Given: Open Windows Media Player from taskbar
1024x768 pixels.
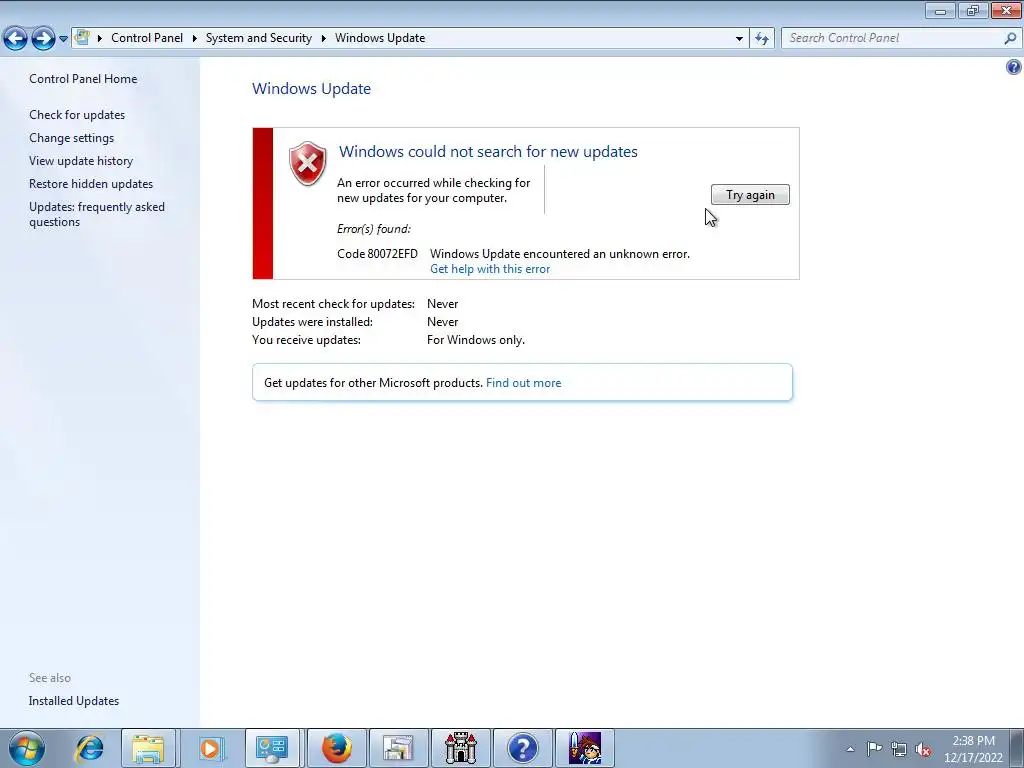Looking at the screenshot, I should point(210,748).
